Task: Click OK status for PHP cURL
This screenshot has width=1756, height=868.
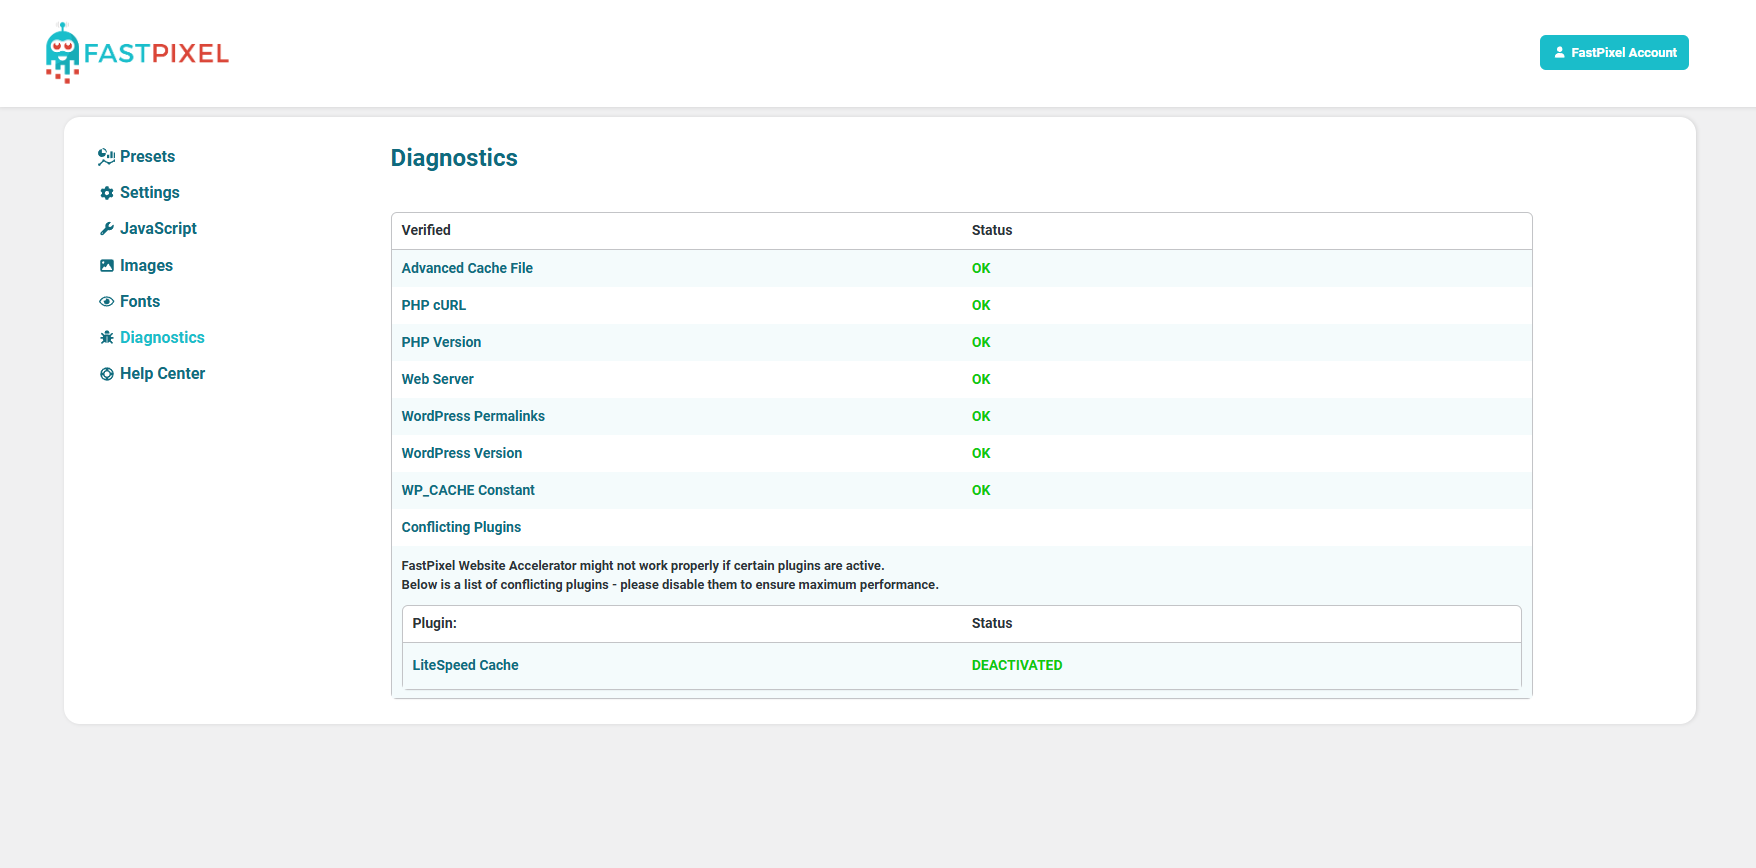Action: pos(981,305)
